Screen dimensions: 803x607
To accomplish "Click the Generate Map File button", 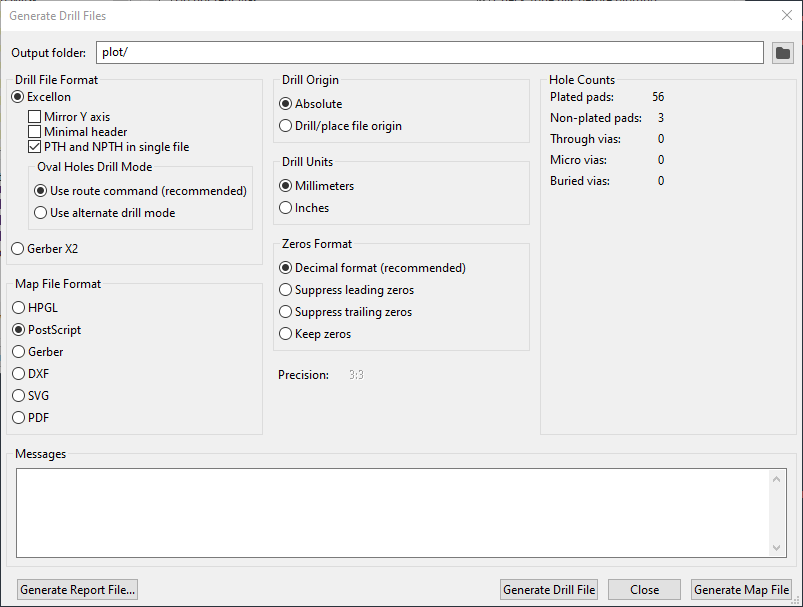I will 741,590.
